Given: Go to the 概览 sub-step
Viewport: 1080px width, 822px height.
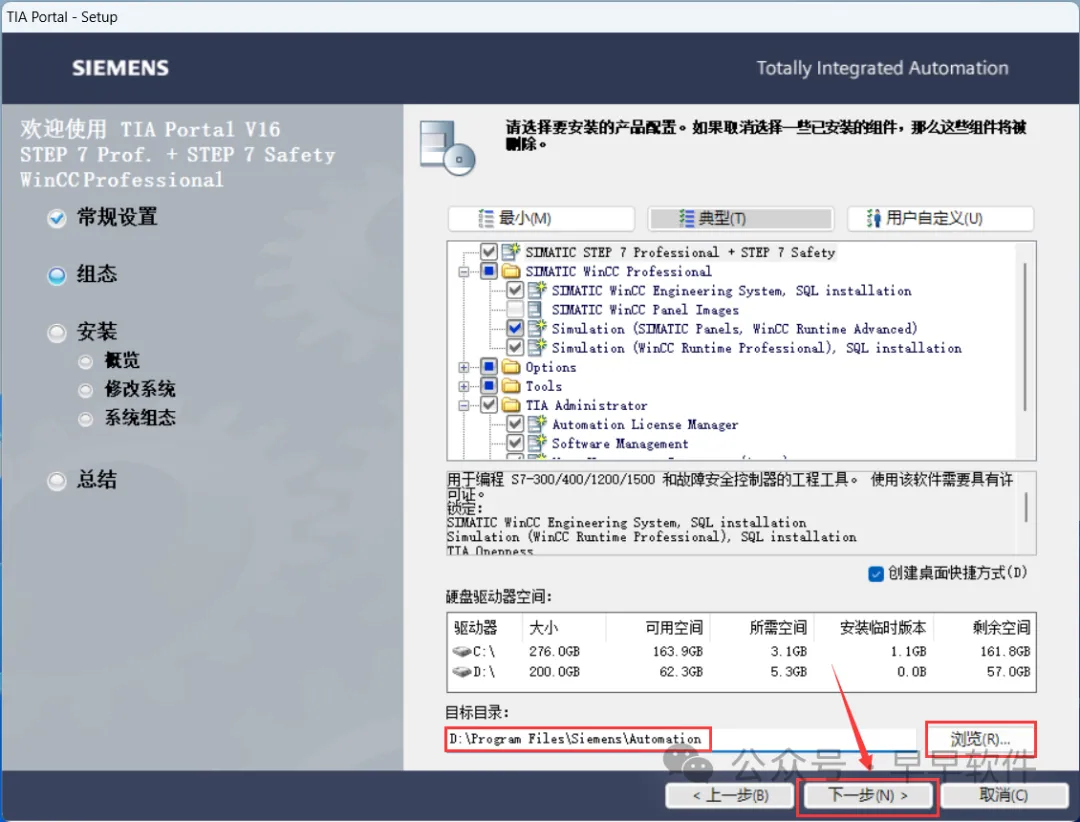Looking at the screenshot, I should [x=109, y=360].
